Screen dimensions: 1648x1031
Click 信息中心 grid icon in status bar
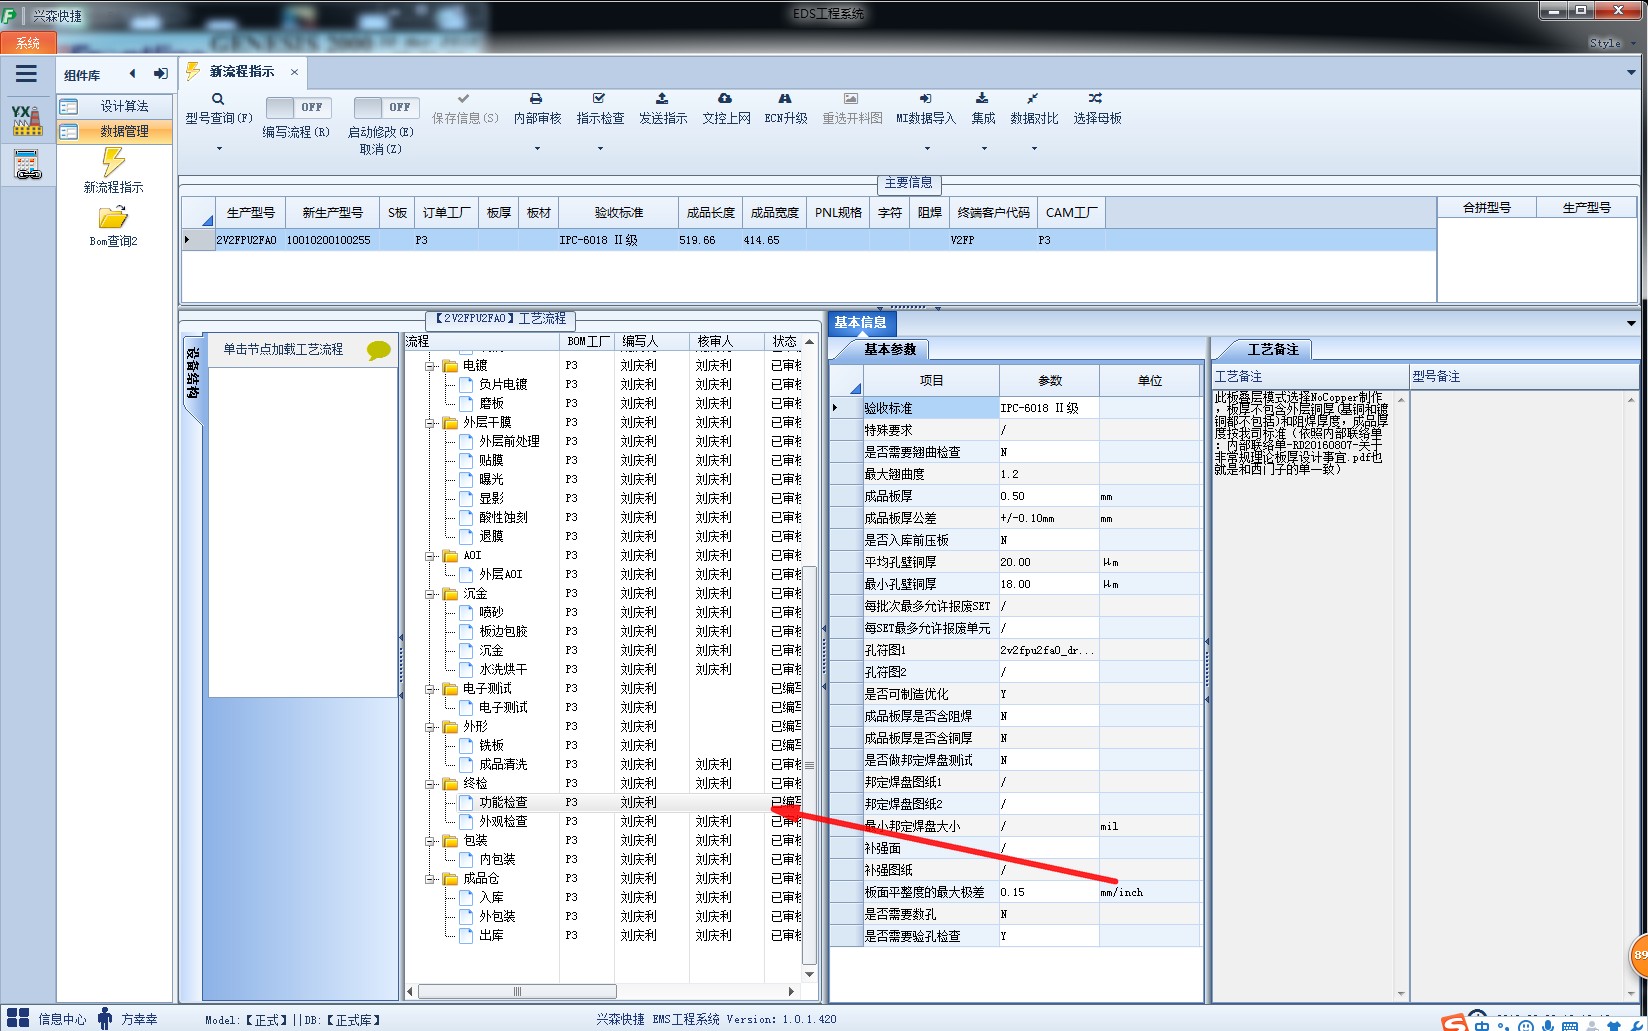[x=18, y=1019]
